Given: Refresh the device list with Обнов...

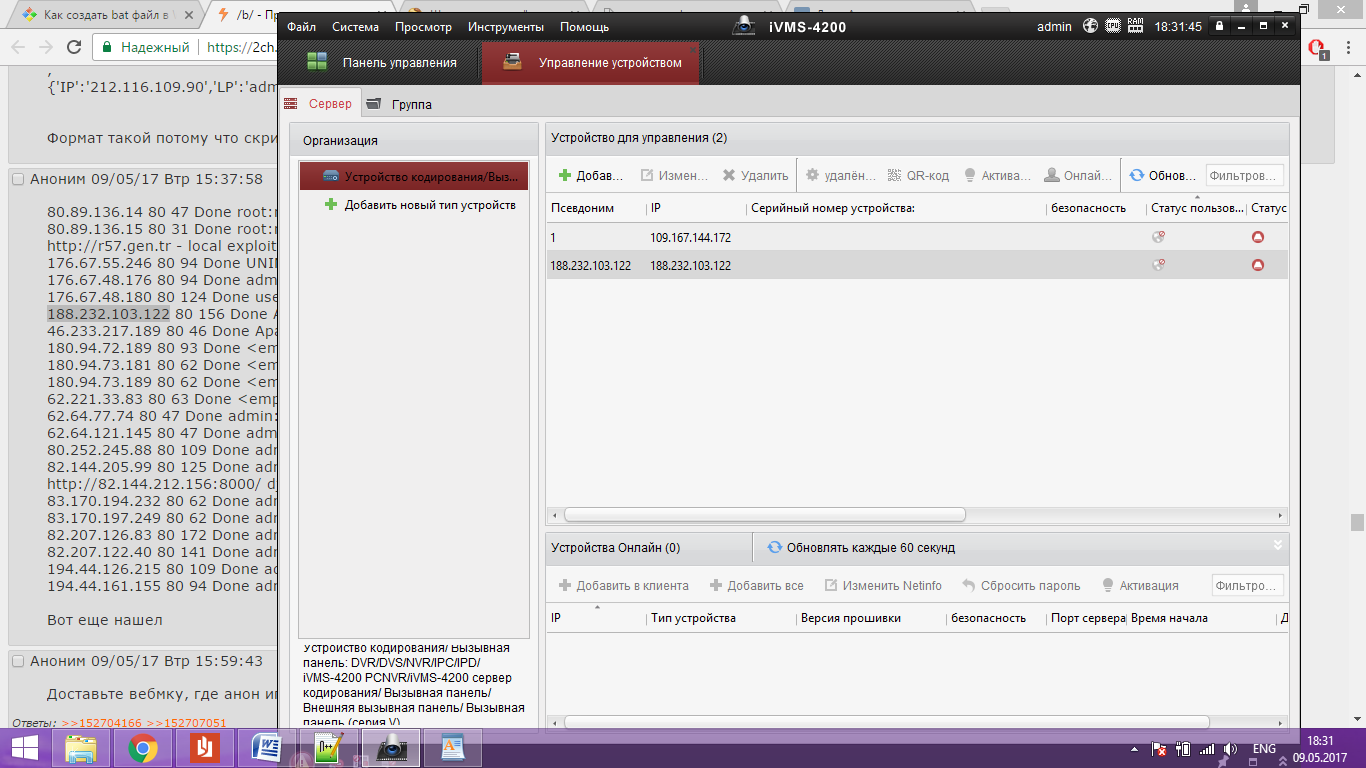Looking at the screenshot, I should tap(1162, 175).
